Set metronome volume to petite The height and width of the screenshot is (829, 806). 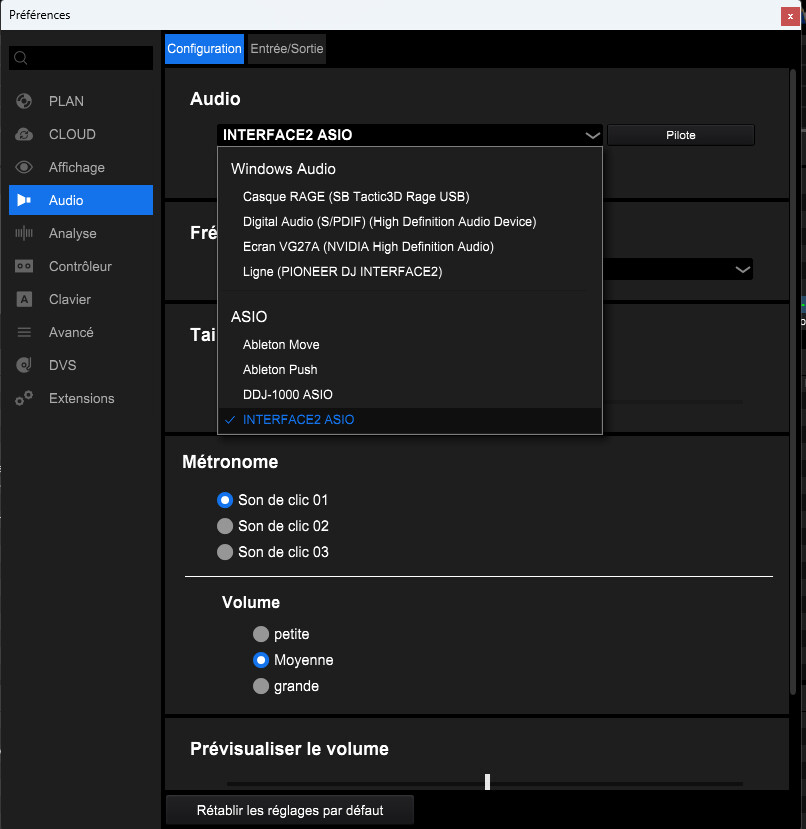pos(261,634)
